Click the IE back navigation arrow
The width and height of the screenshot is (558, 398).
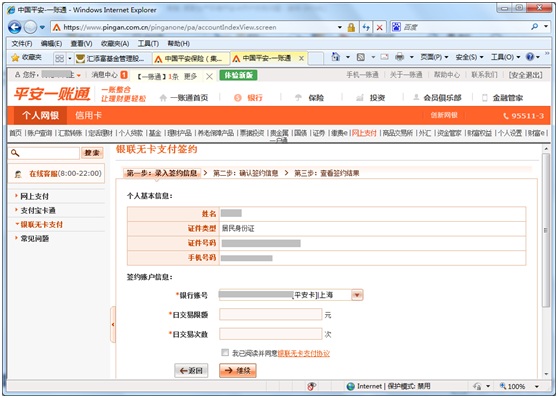click(15, 27)
